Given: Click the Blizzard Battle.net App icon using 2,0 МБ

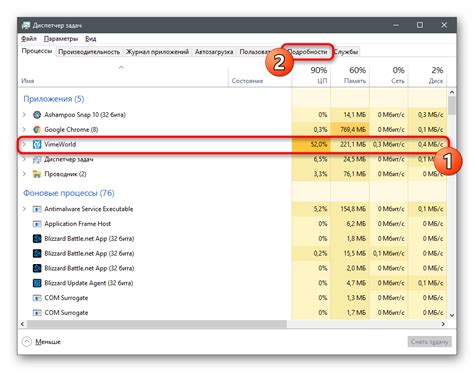Looking at the screenshot, I should (x=37, y=268).
